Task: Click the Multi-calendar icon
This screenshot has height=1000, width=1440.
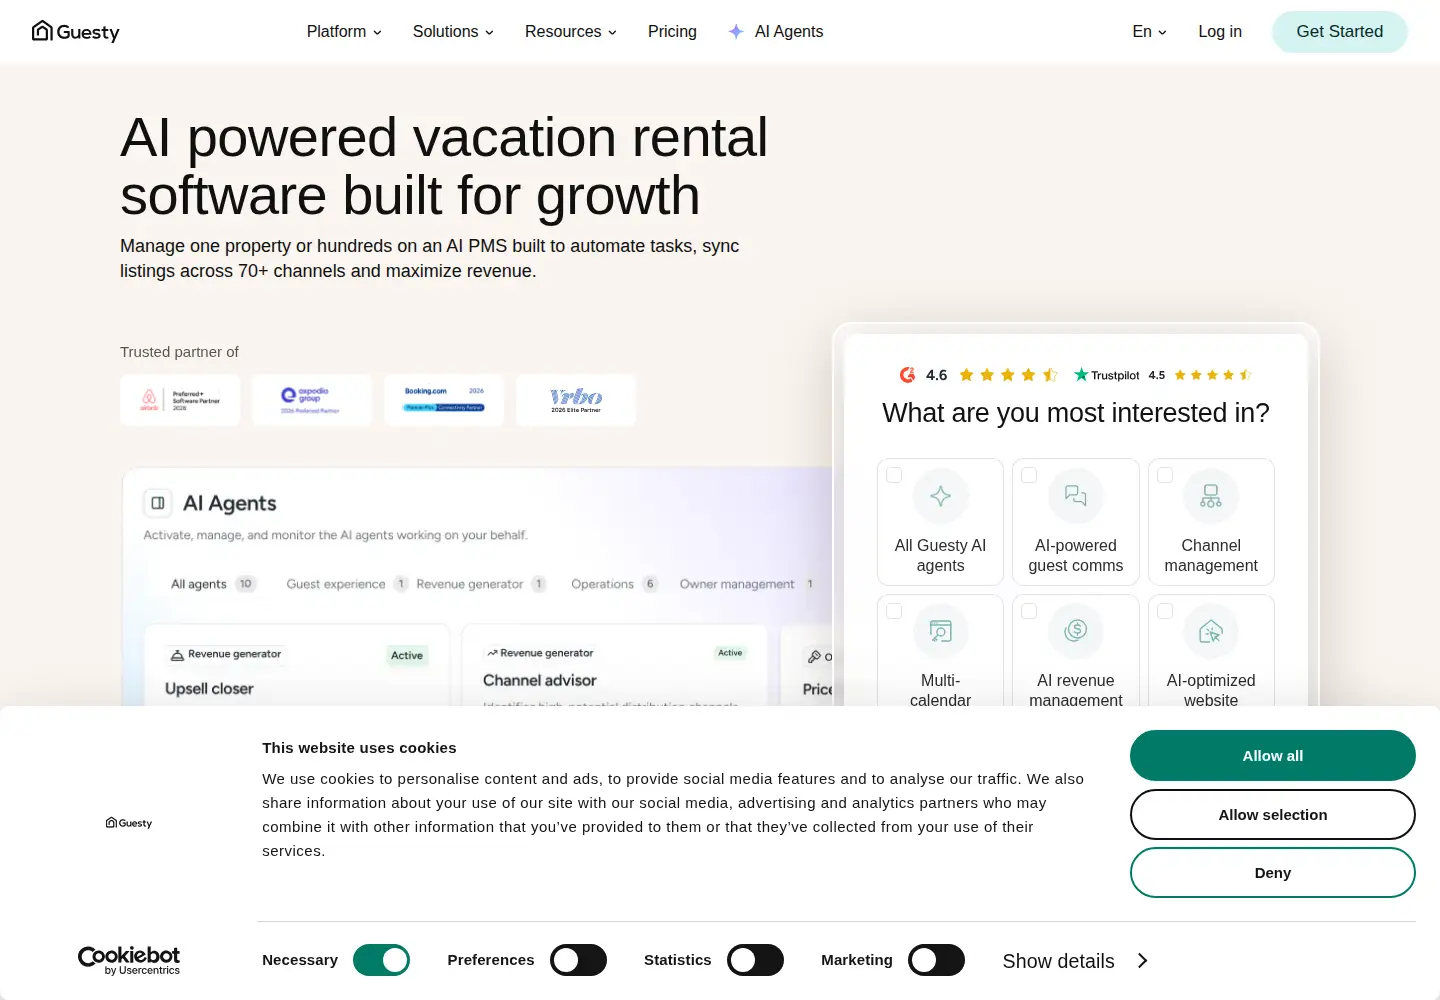Action: tap(941, 631)
